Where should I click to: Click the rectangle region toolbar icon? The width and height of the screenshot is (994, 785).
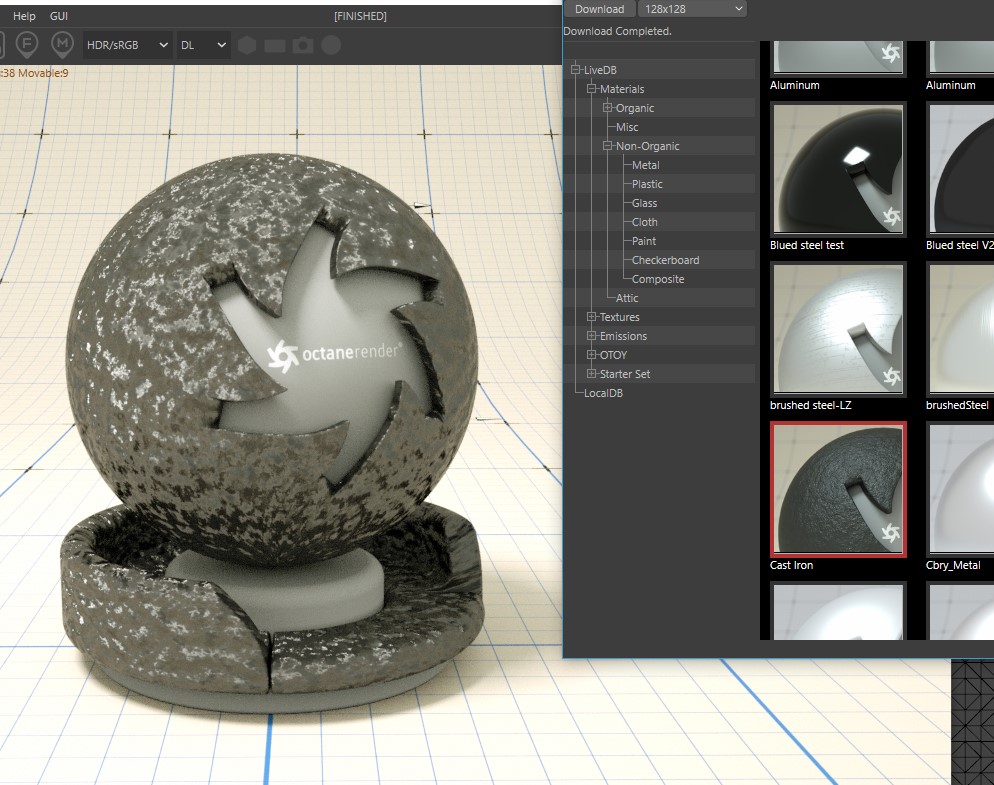coord(274,46)
